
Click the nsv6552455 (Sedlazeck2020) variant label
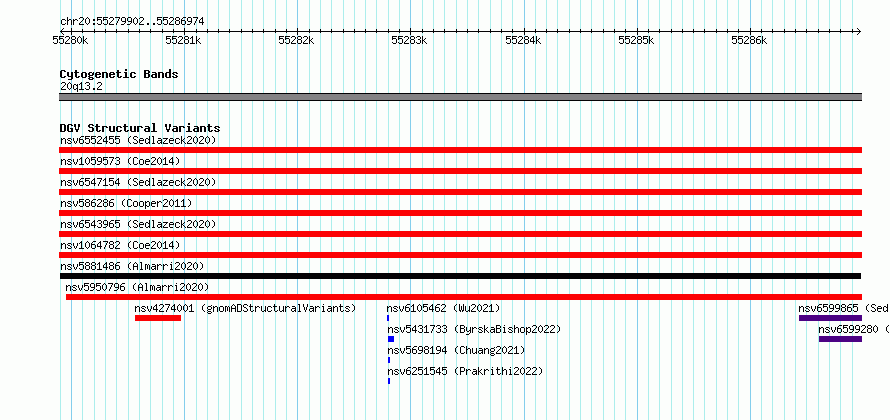coord(138,140)
